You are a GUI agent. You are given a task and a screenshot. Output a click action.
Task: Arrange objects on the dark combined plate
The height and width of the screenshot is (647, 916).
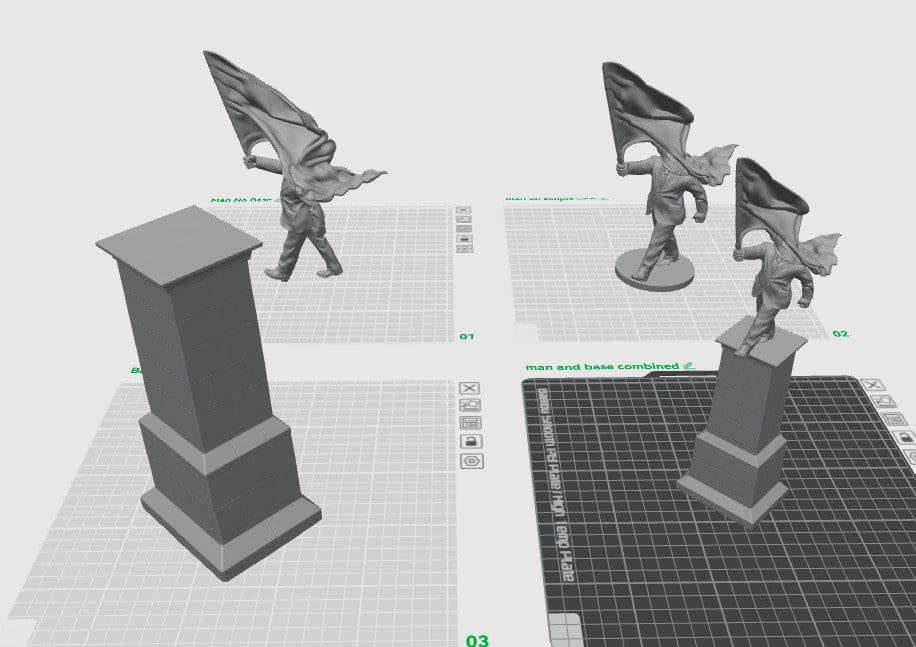[x=894, y=419]
